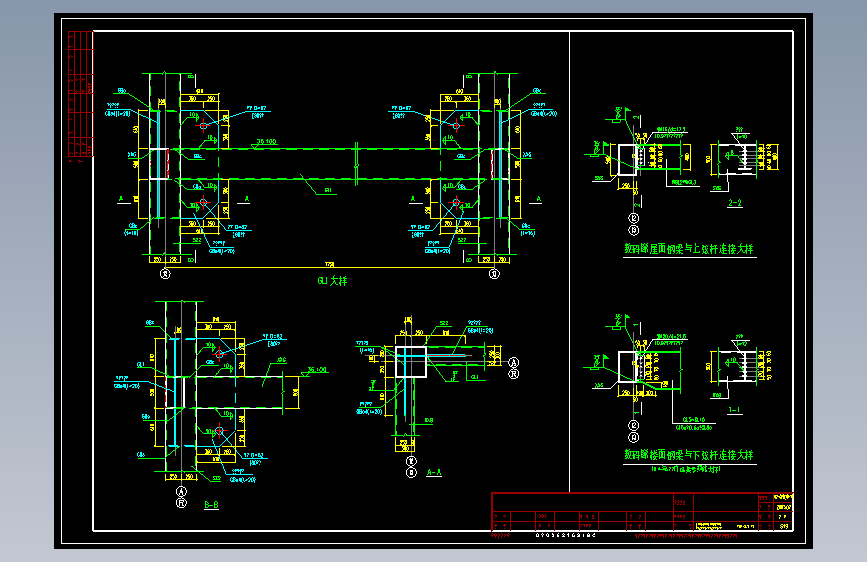Click the small note beneath the floor beam connection title

(x=686, y=469)
